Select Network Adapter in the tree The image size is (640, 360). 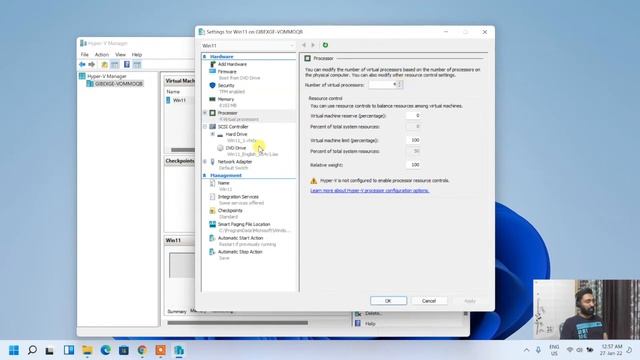pos(235,162)
